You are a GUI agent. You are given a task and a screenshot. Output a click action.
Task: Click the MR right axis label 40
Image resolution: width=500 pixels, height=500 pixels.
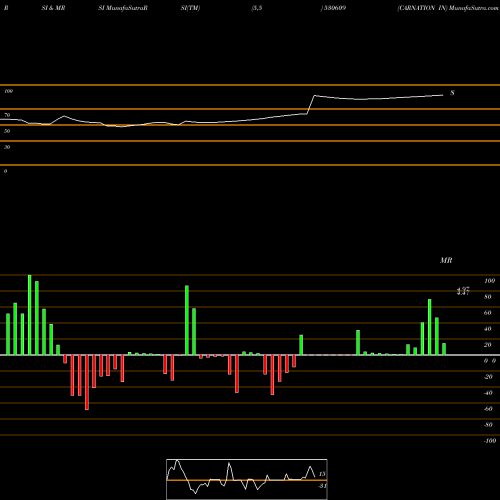click(488, 329)
